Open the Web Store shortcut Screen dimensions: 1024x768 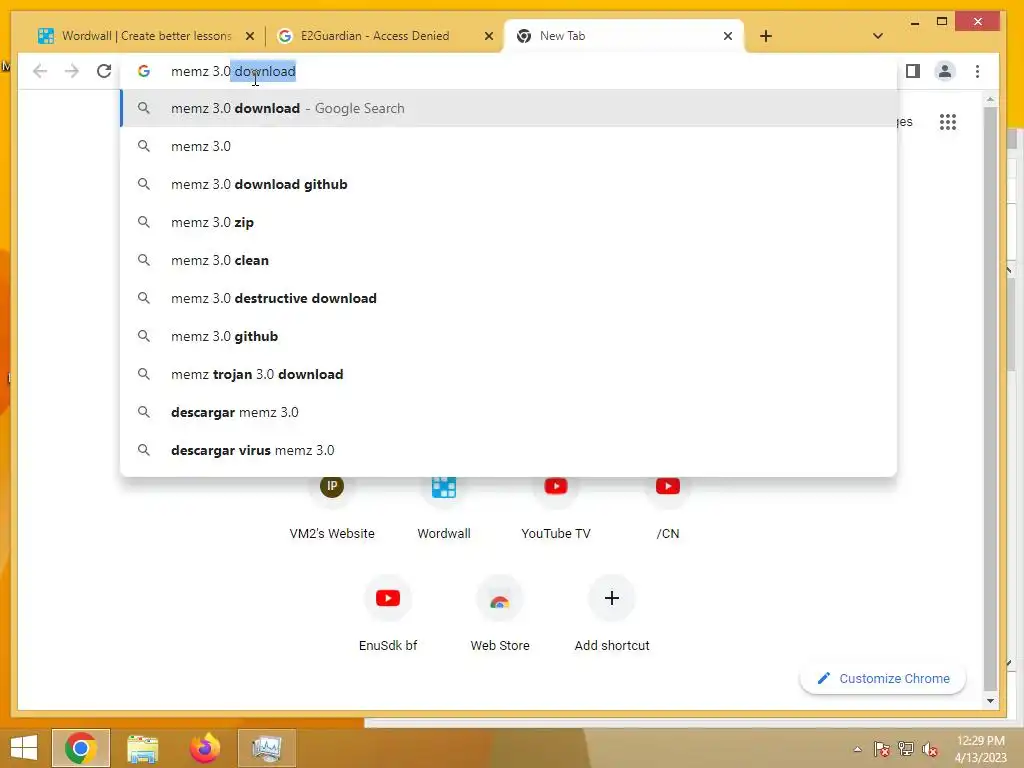point(500,614)
